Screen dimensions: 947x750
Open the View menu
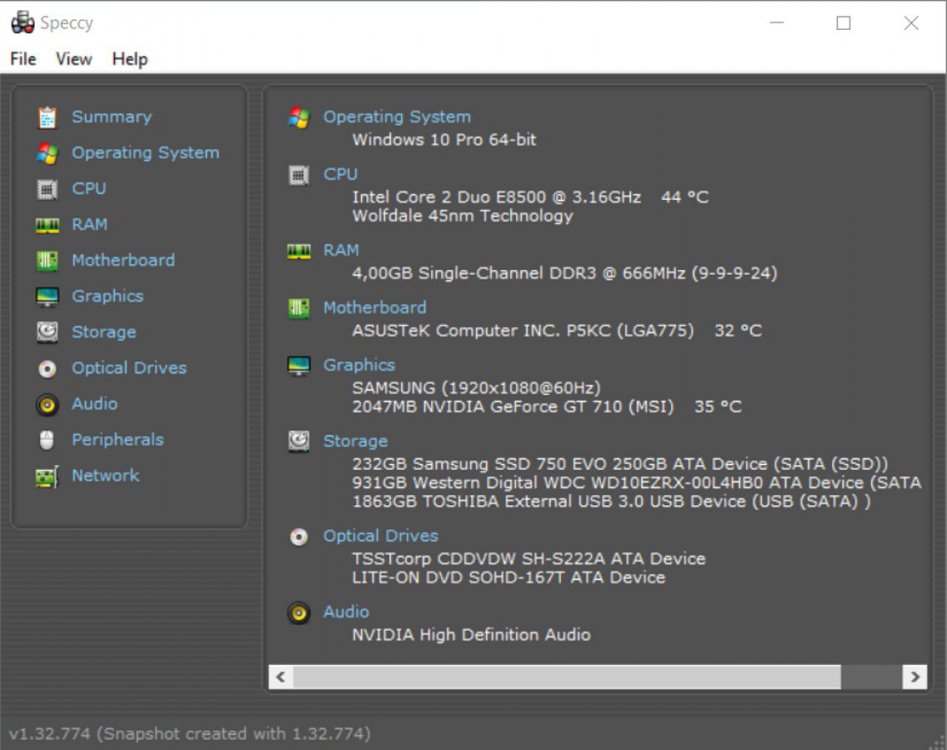click(72, 59)
